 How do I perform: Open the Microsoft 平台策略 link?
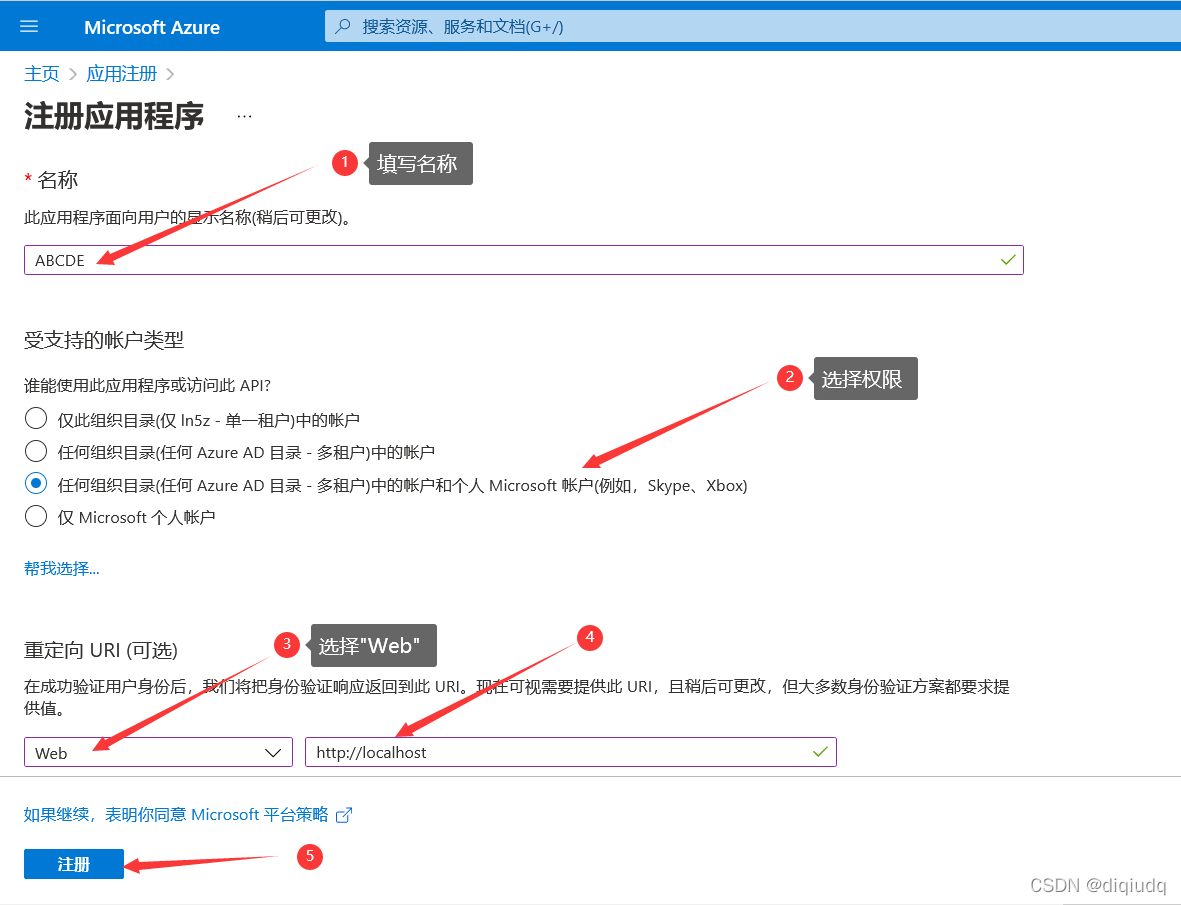tap(176, 815)
